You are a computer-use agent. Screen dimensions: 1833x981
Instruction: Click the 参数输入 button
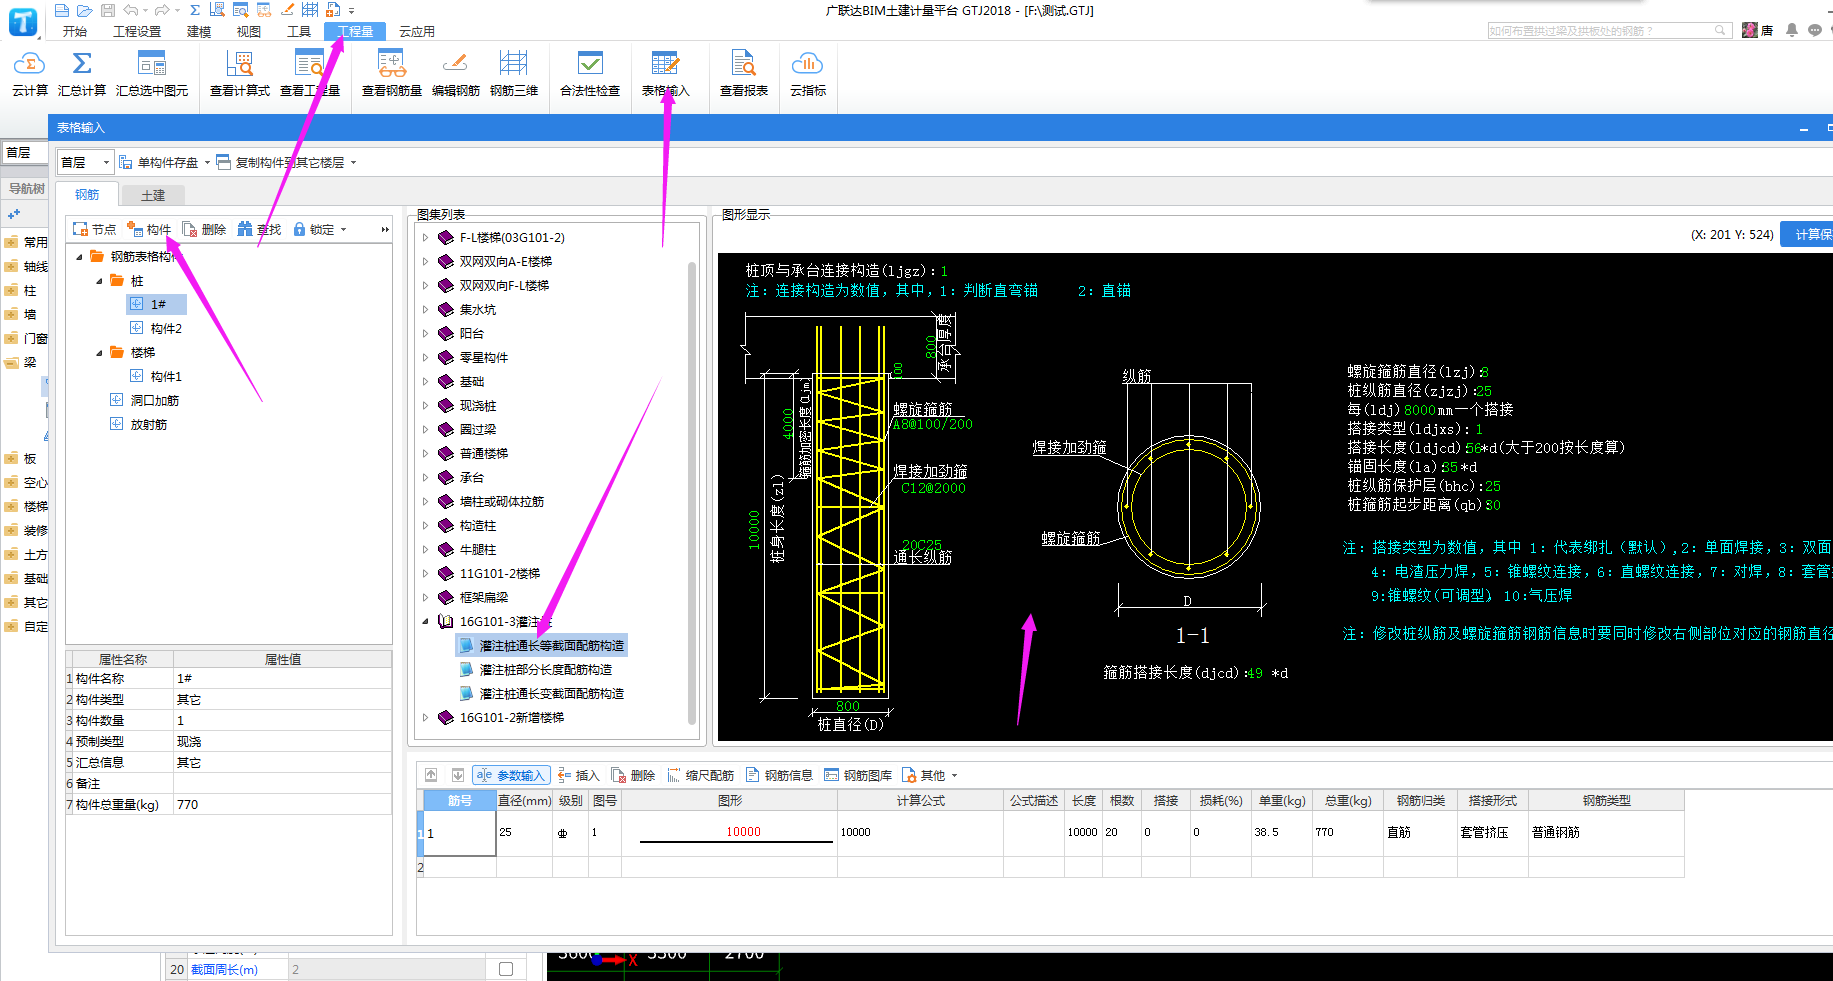coord(512,776)
